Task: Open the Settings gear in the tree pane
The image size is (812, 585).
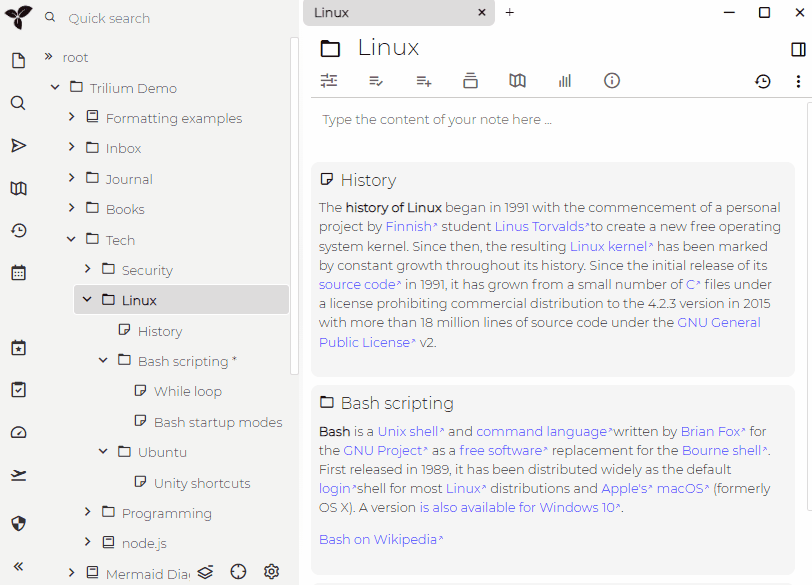Action: pyautogui.click(x=271, y=571)
